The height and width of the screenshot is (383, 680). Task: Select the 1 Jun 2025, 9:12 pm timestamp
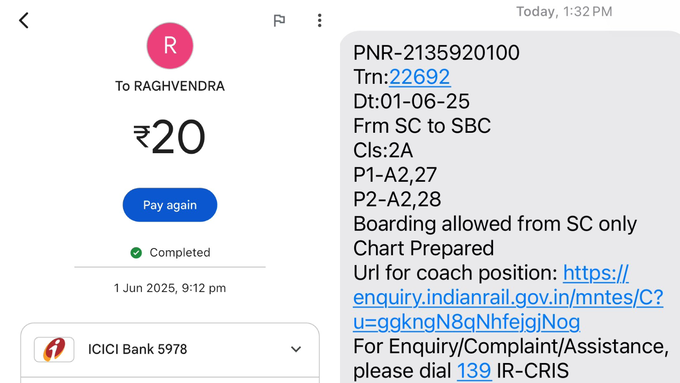tap(170, 288)
